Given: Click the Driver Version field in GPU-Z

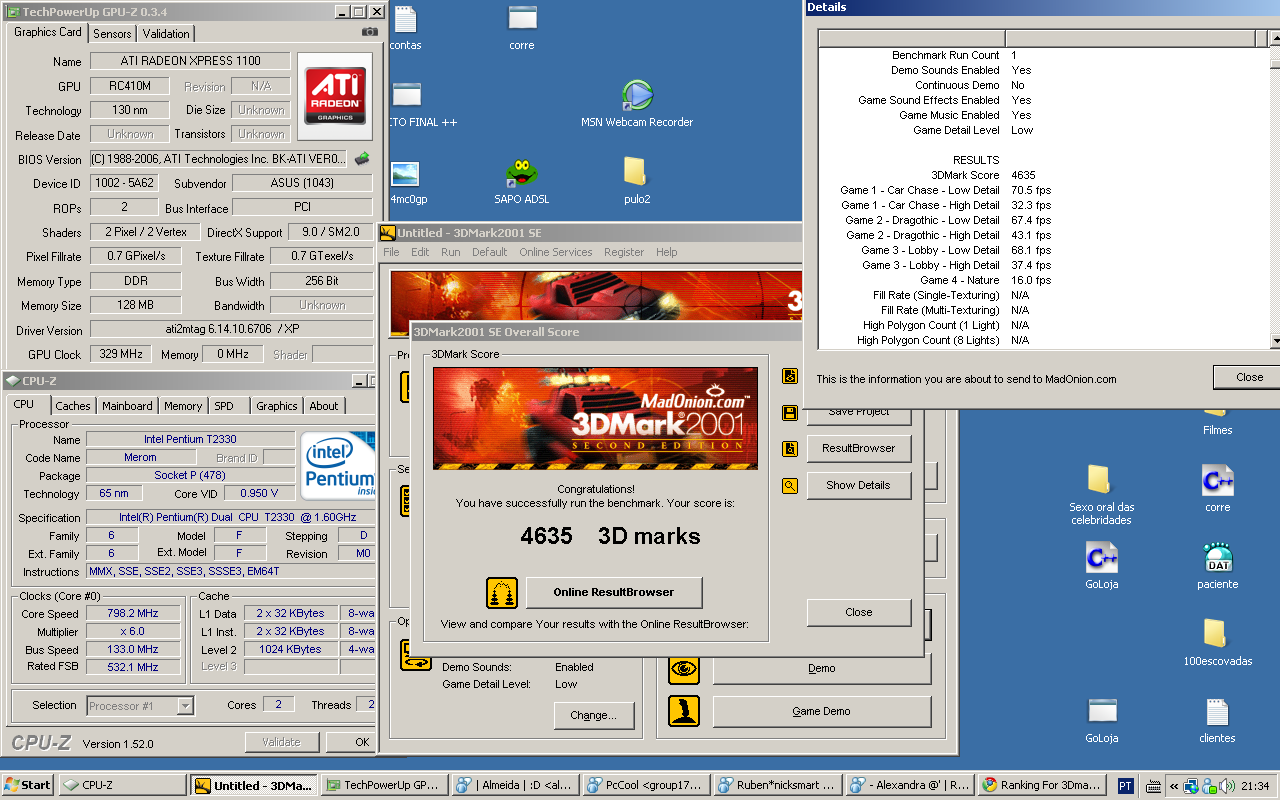Looking at the screenshot, I should pyautogui.click(x=231, y=330).
